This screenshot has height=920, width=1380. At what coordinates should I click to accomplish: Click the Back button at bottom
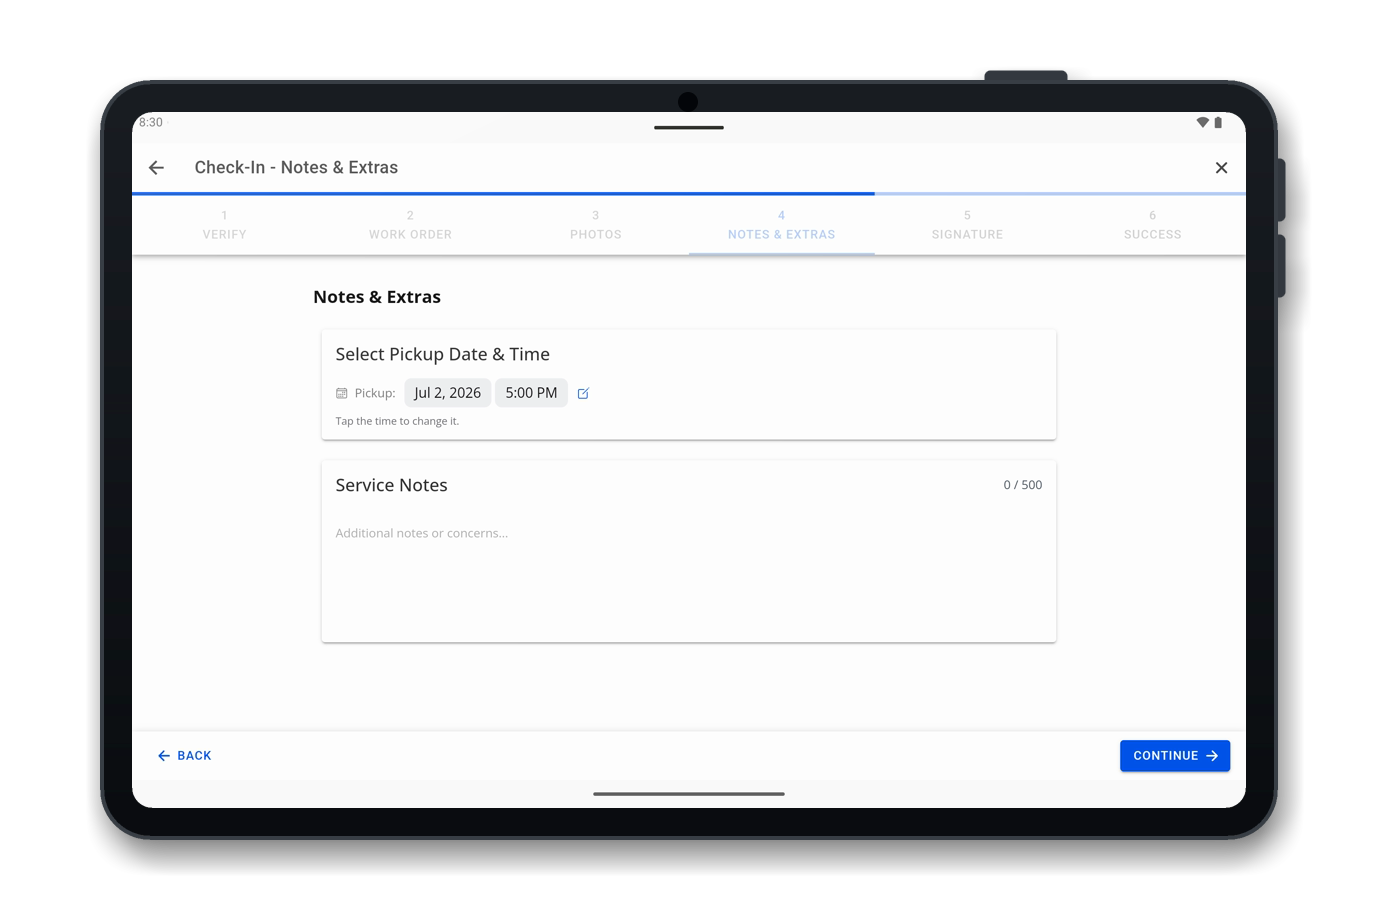pyautogui.click(x=185, y=756)
